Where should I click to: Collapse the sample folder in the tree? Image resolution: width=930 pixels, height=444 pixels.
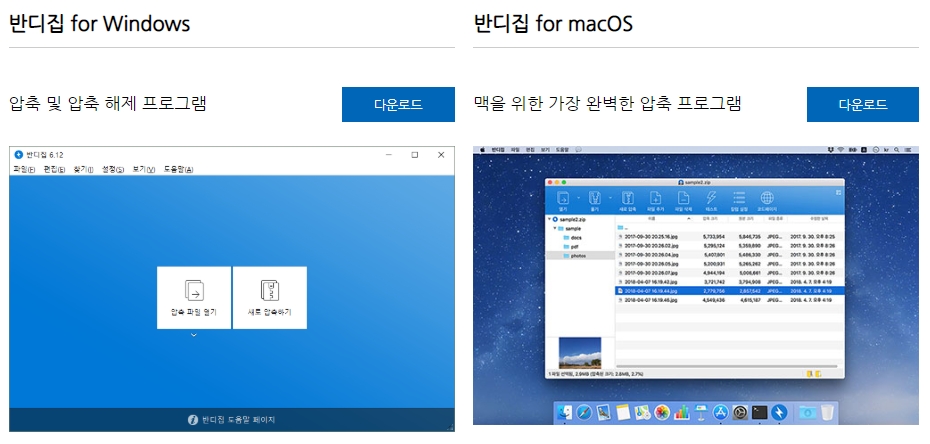click(555, 228)
